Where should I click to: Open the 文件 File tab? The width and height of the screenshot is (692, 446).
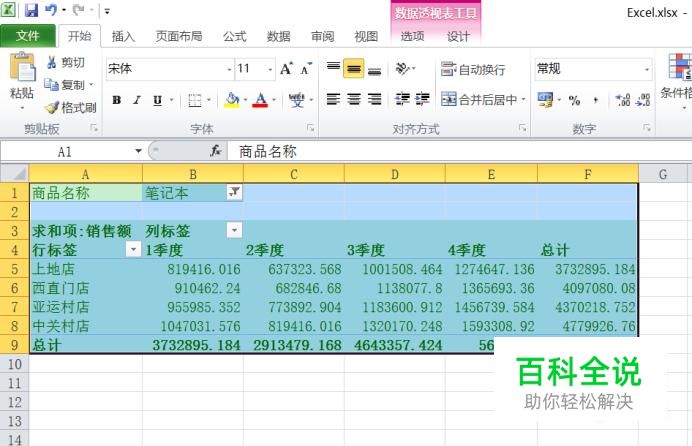click(x=28, y=36)
